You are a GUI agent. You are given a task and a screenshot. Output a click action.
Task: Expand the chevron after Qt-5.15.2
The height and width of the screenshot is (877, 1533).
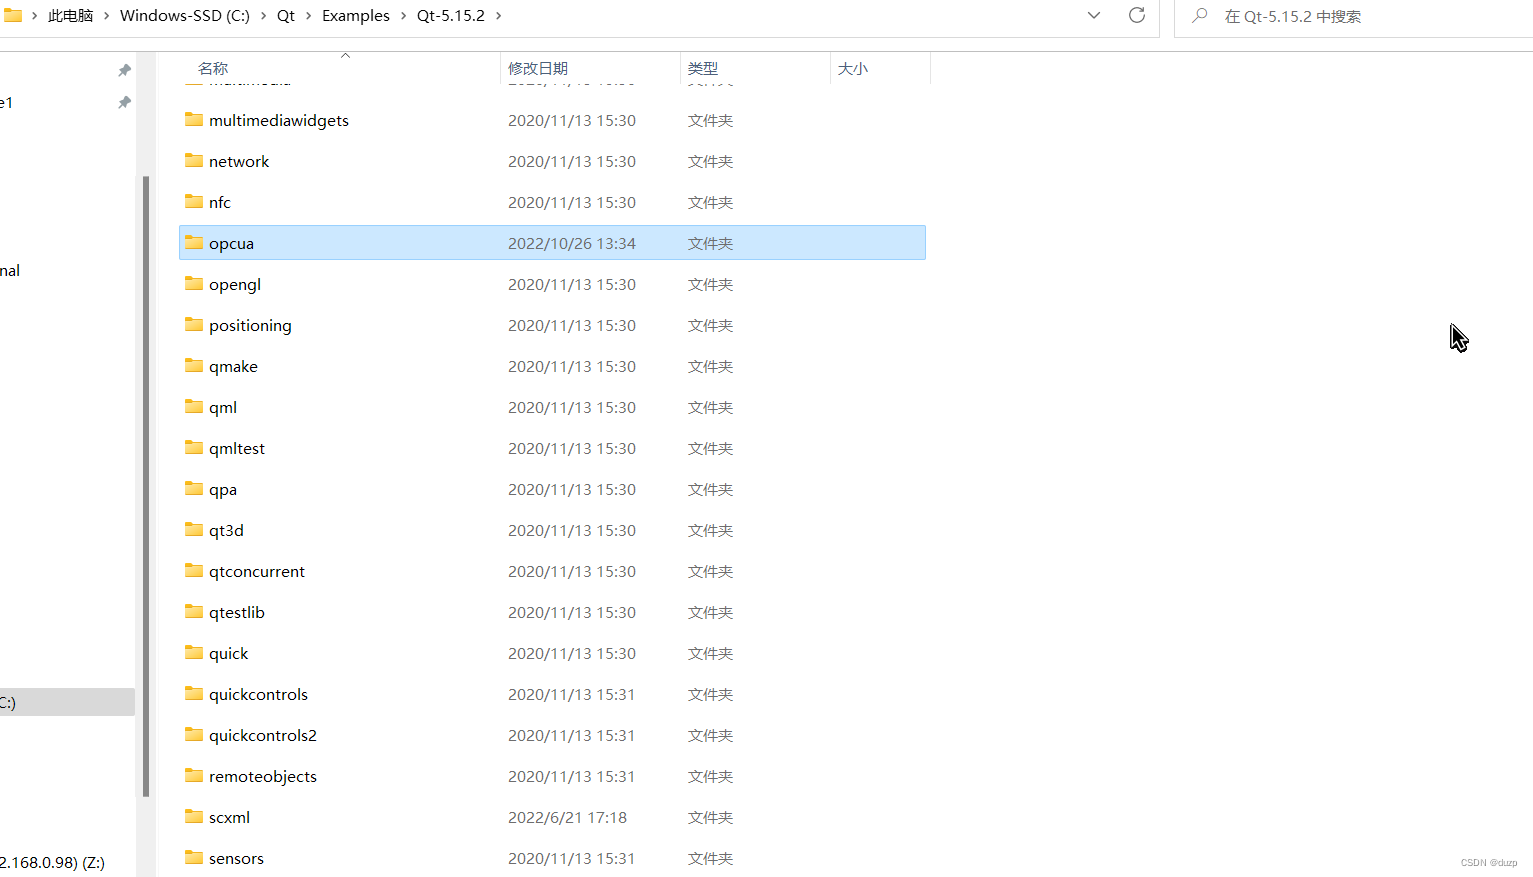point(498,16)
